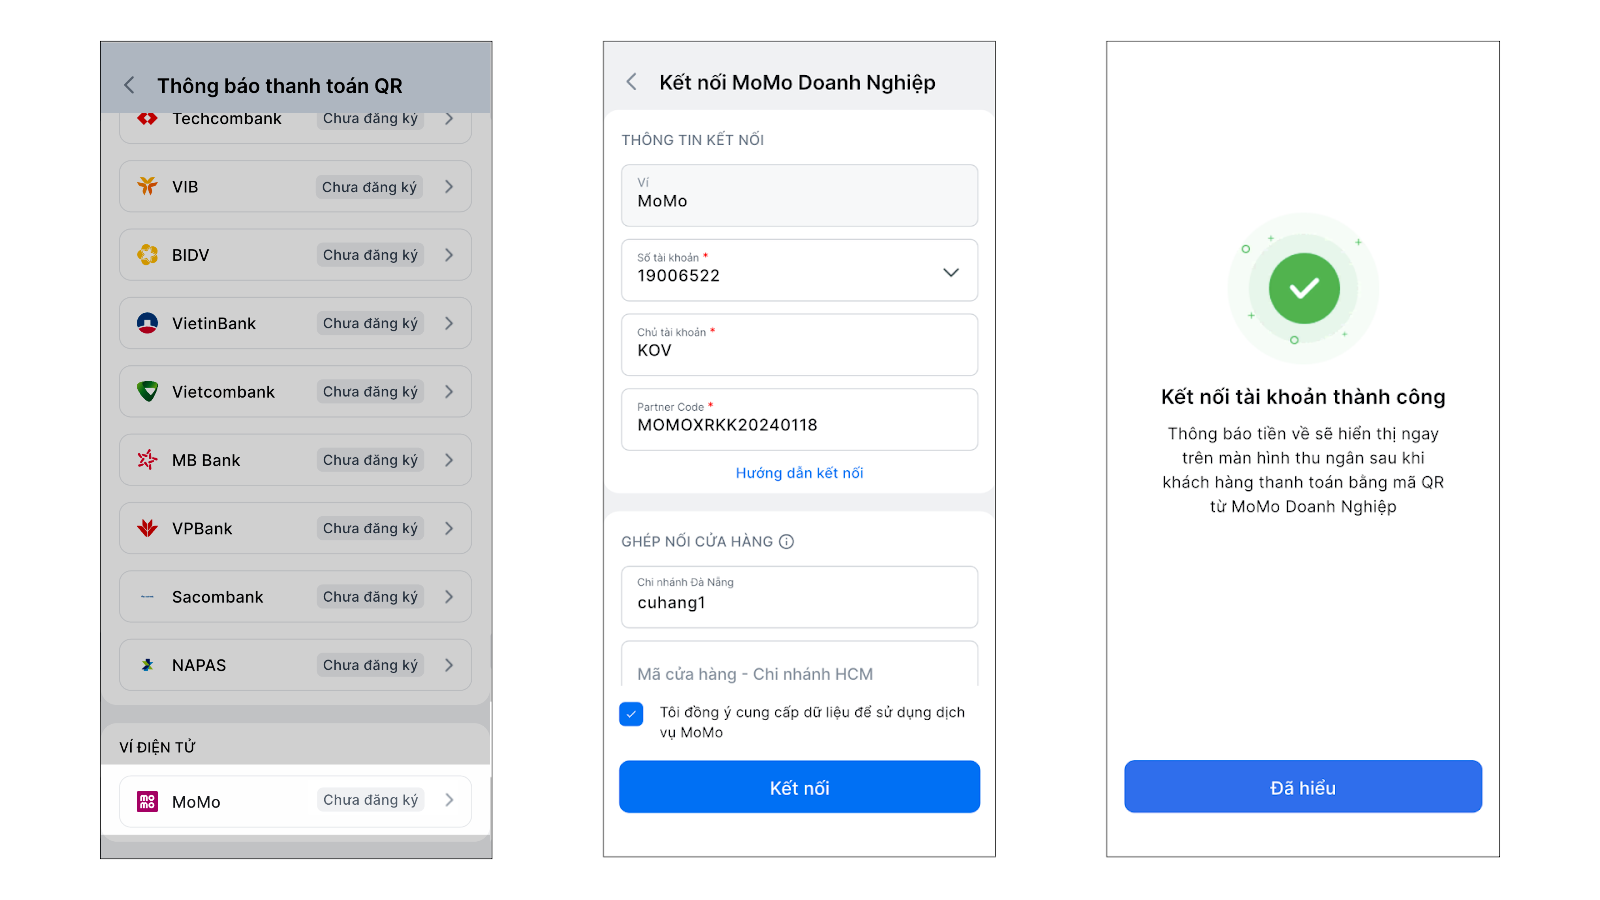Open the Hướng dẫn kết nối link

[799, 473]
